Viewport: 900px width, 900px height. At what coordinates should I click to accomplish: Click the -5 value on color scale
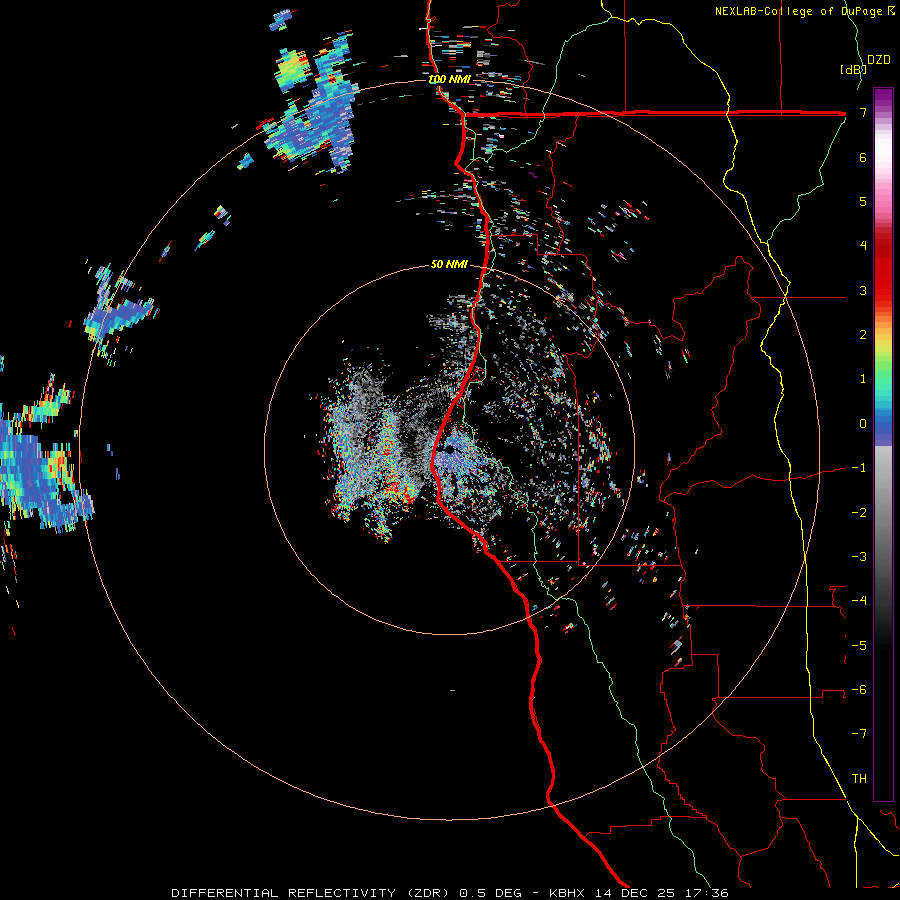click(859, 646)
